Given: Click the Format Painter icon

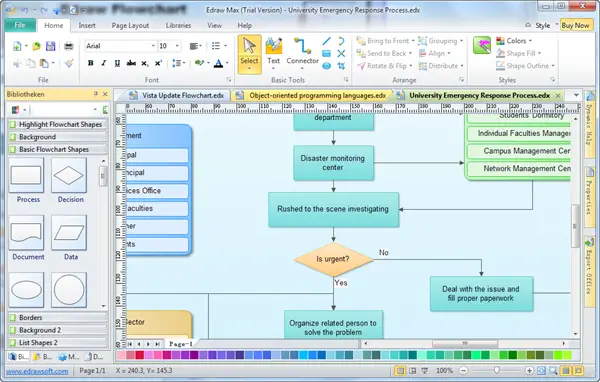Looking at the screenshot, I should click(69, 63).
